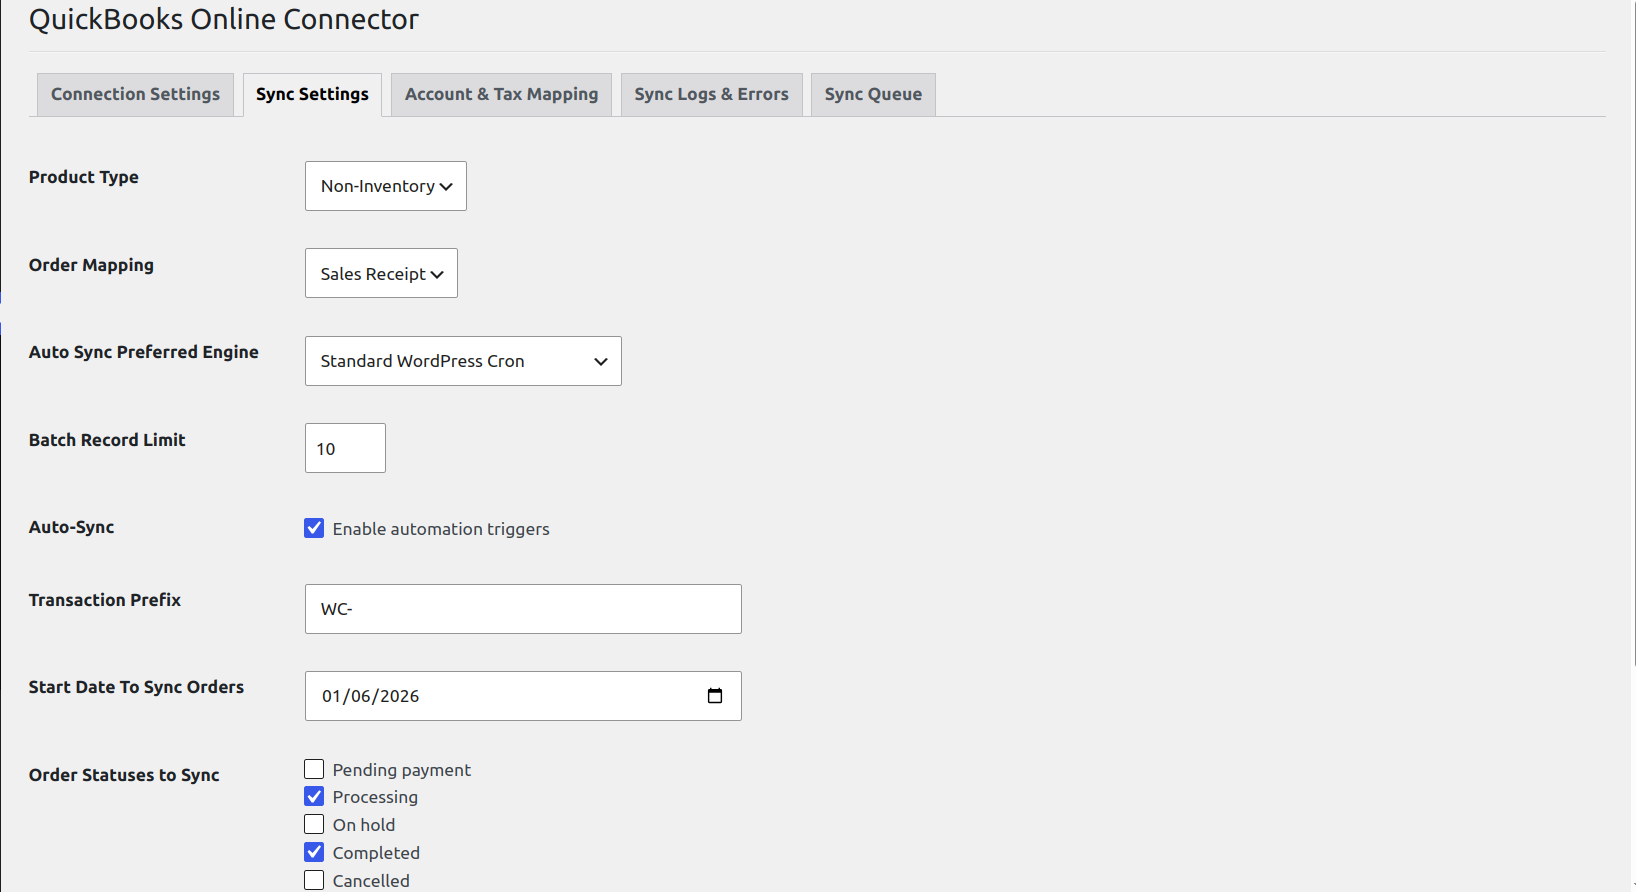This screenshot has width=1636, height=892.
Task: Open the Product Type dropdown
Action: 386,186
